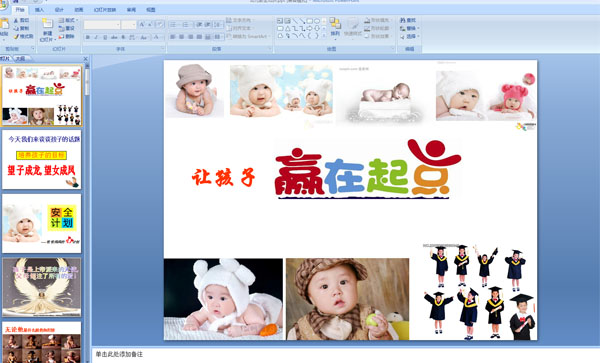Click the Find binoculars icon

click(x=403, y=20)
